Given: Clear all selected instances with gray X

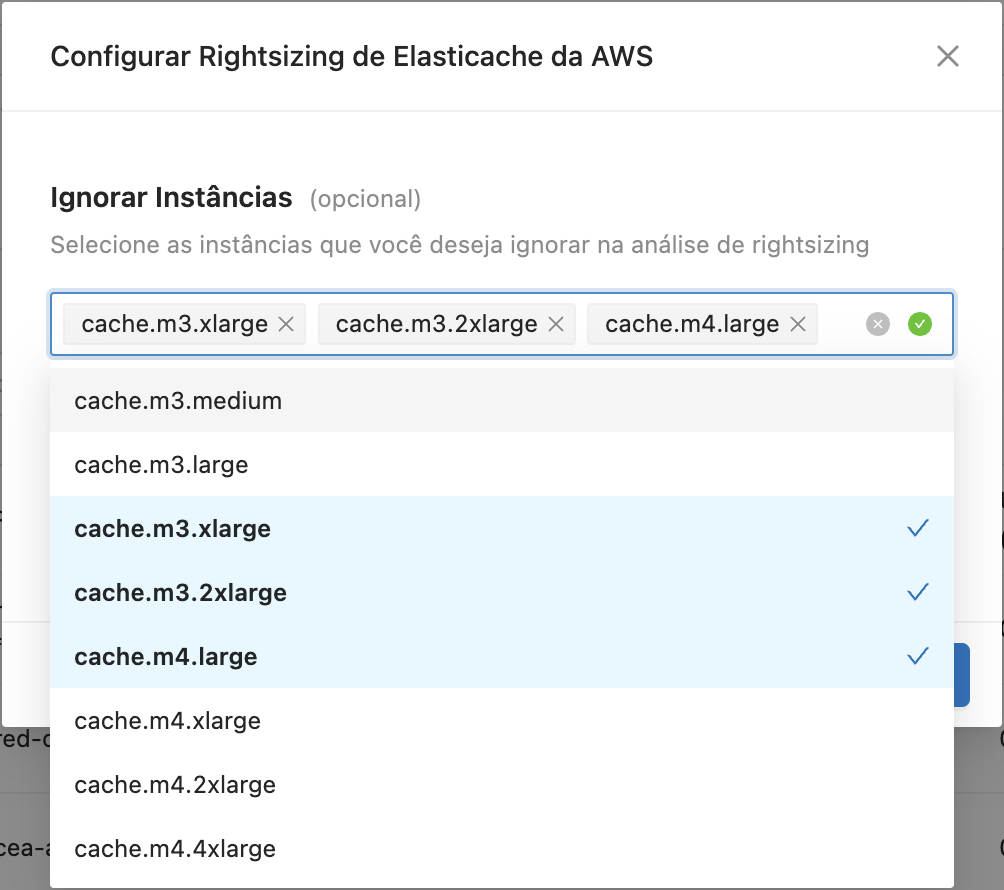Looking at the screenshot, I should pos(878,324).
